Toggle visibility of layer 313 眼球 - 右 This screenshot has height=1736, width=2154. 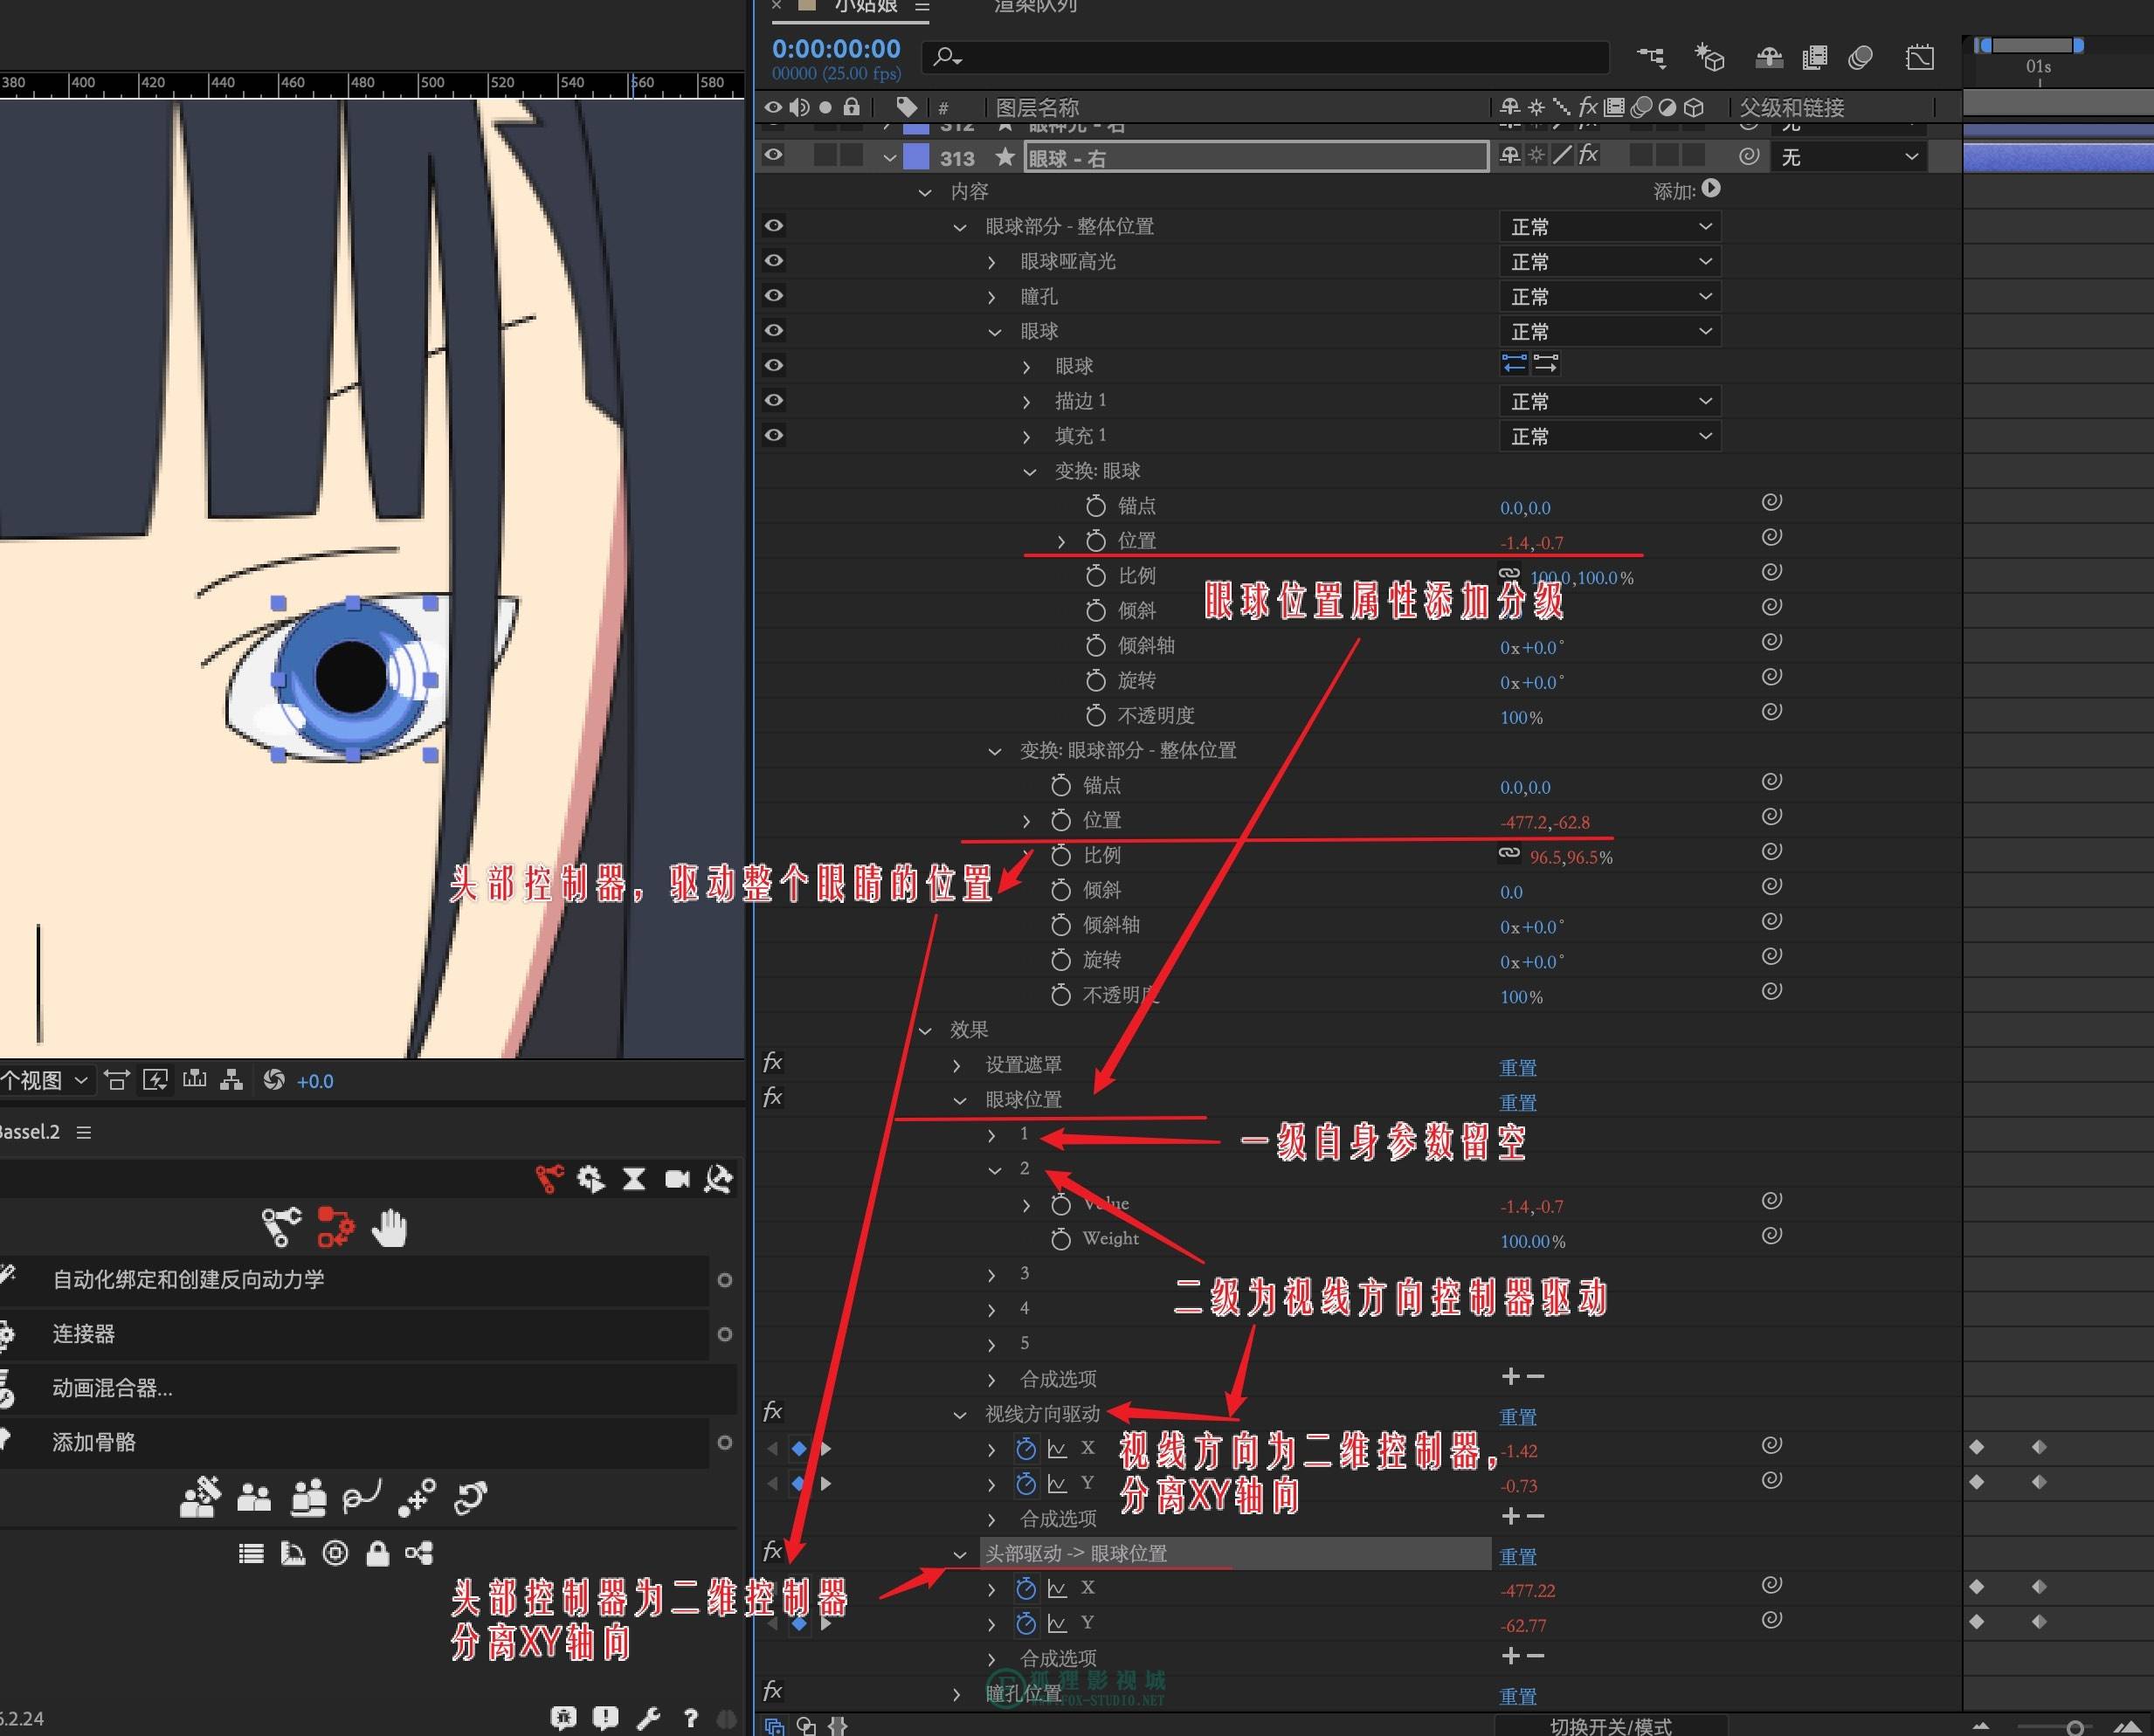coord(773,156)
